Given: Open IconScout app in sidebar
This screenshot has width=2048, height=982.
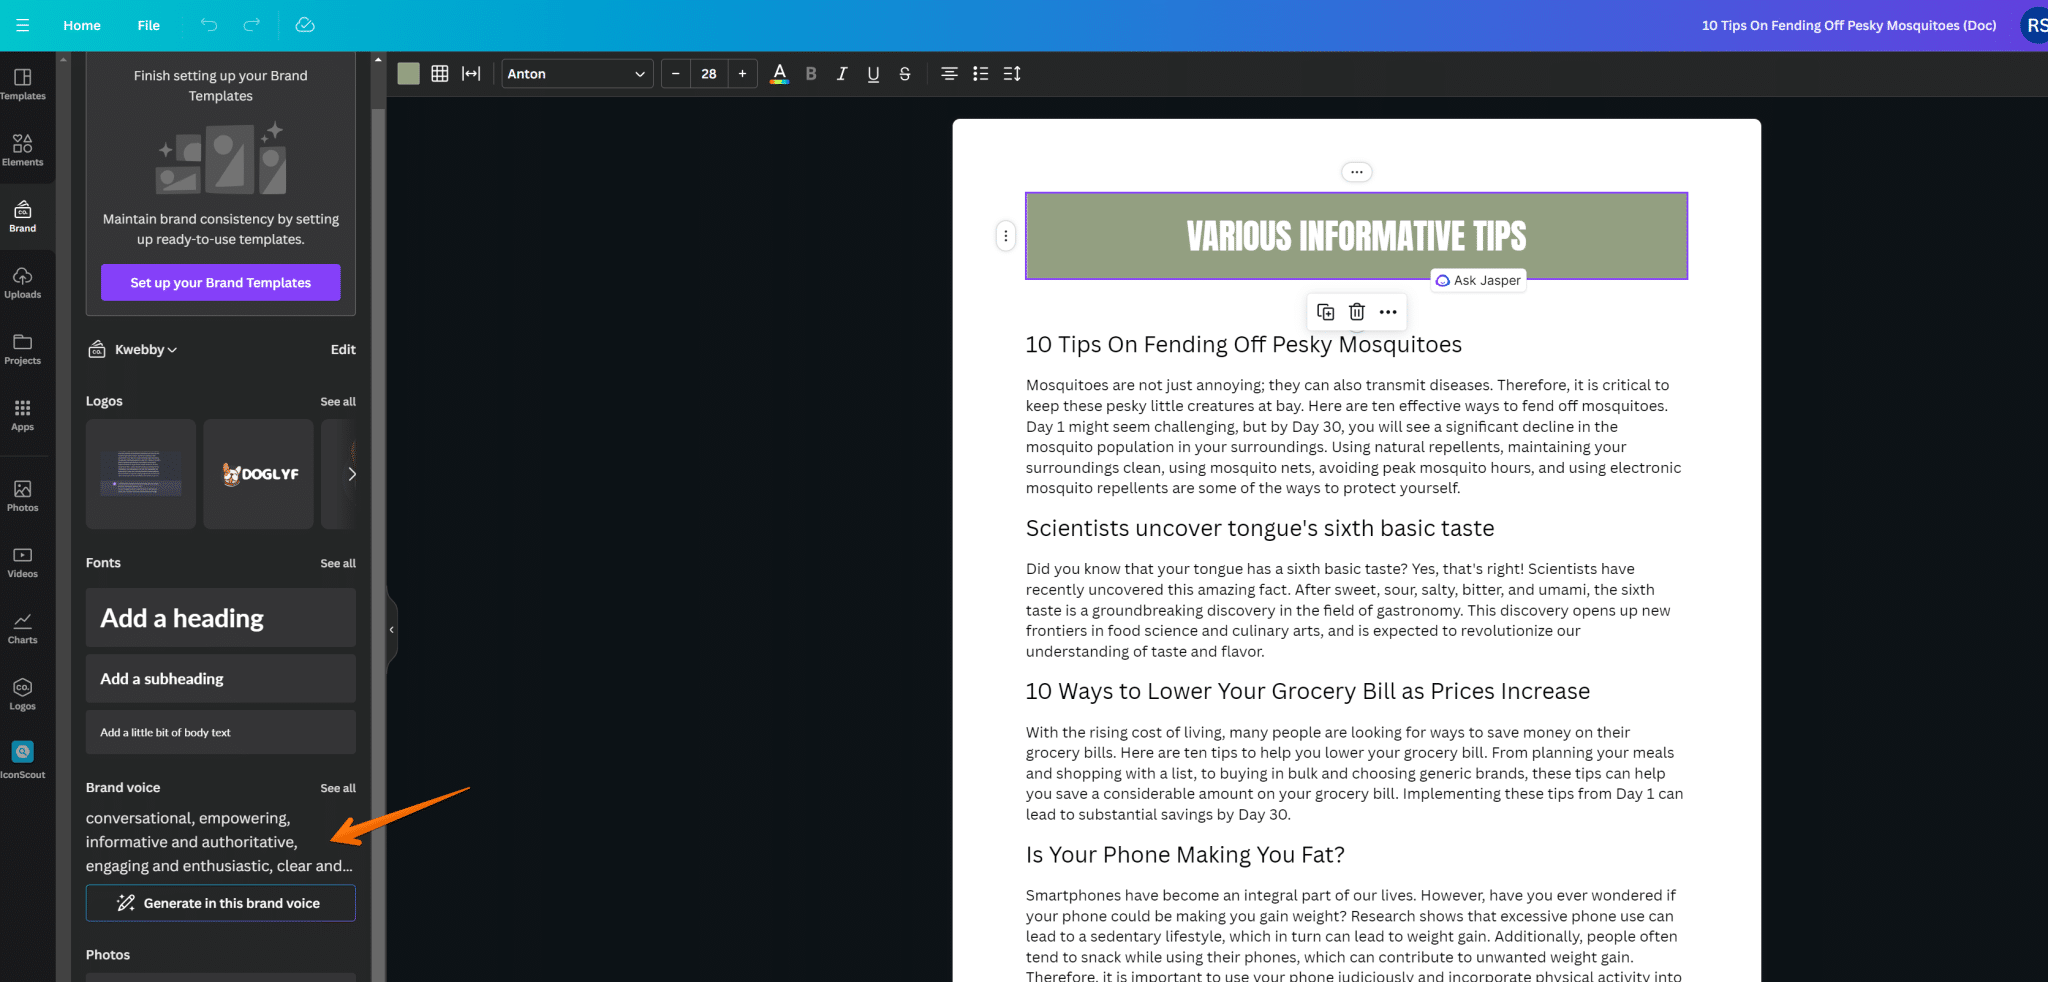Looking at the screenshot, I should [x=22, y=759].
